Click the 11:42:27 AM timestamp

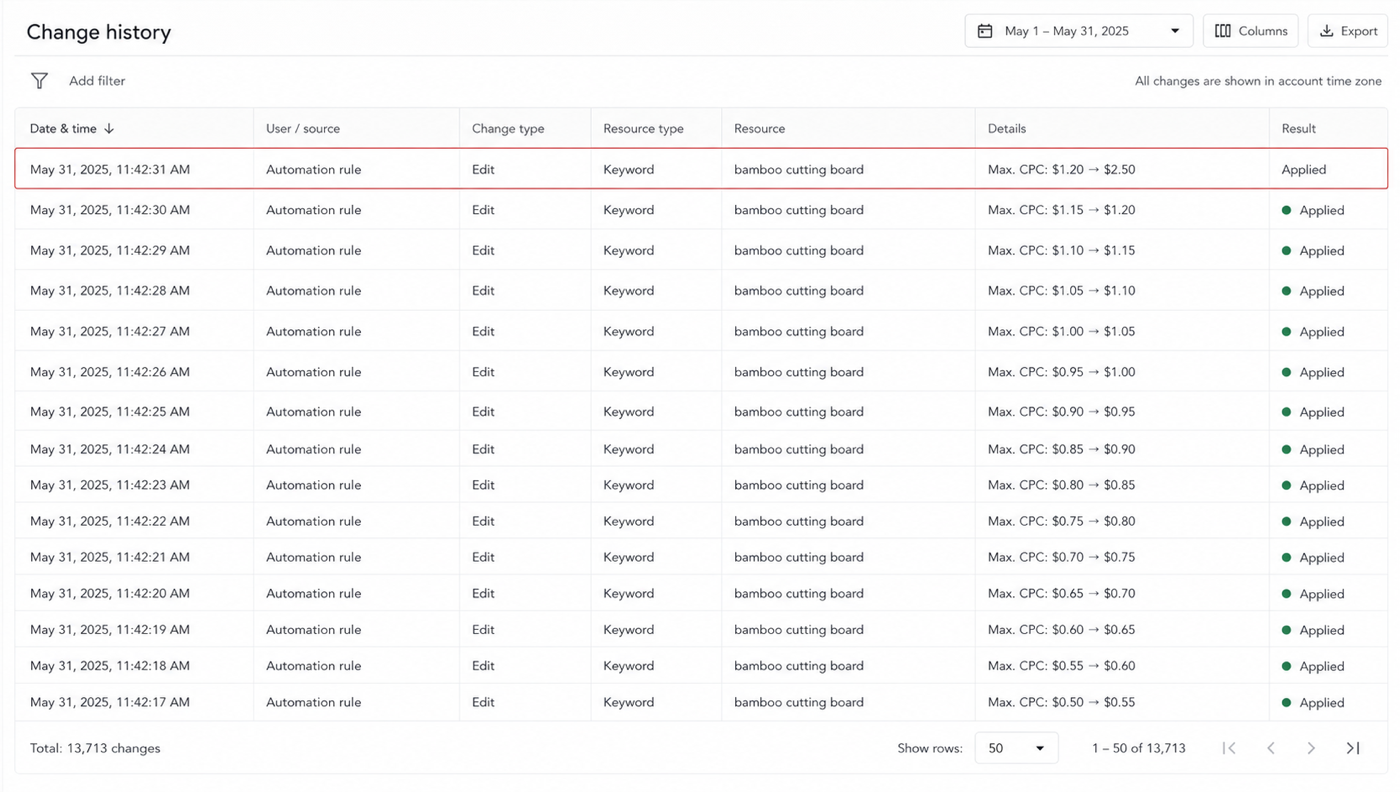110,331
